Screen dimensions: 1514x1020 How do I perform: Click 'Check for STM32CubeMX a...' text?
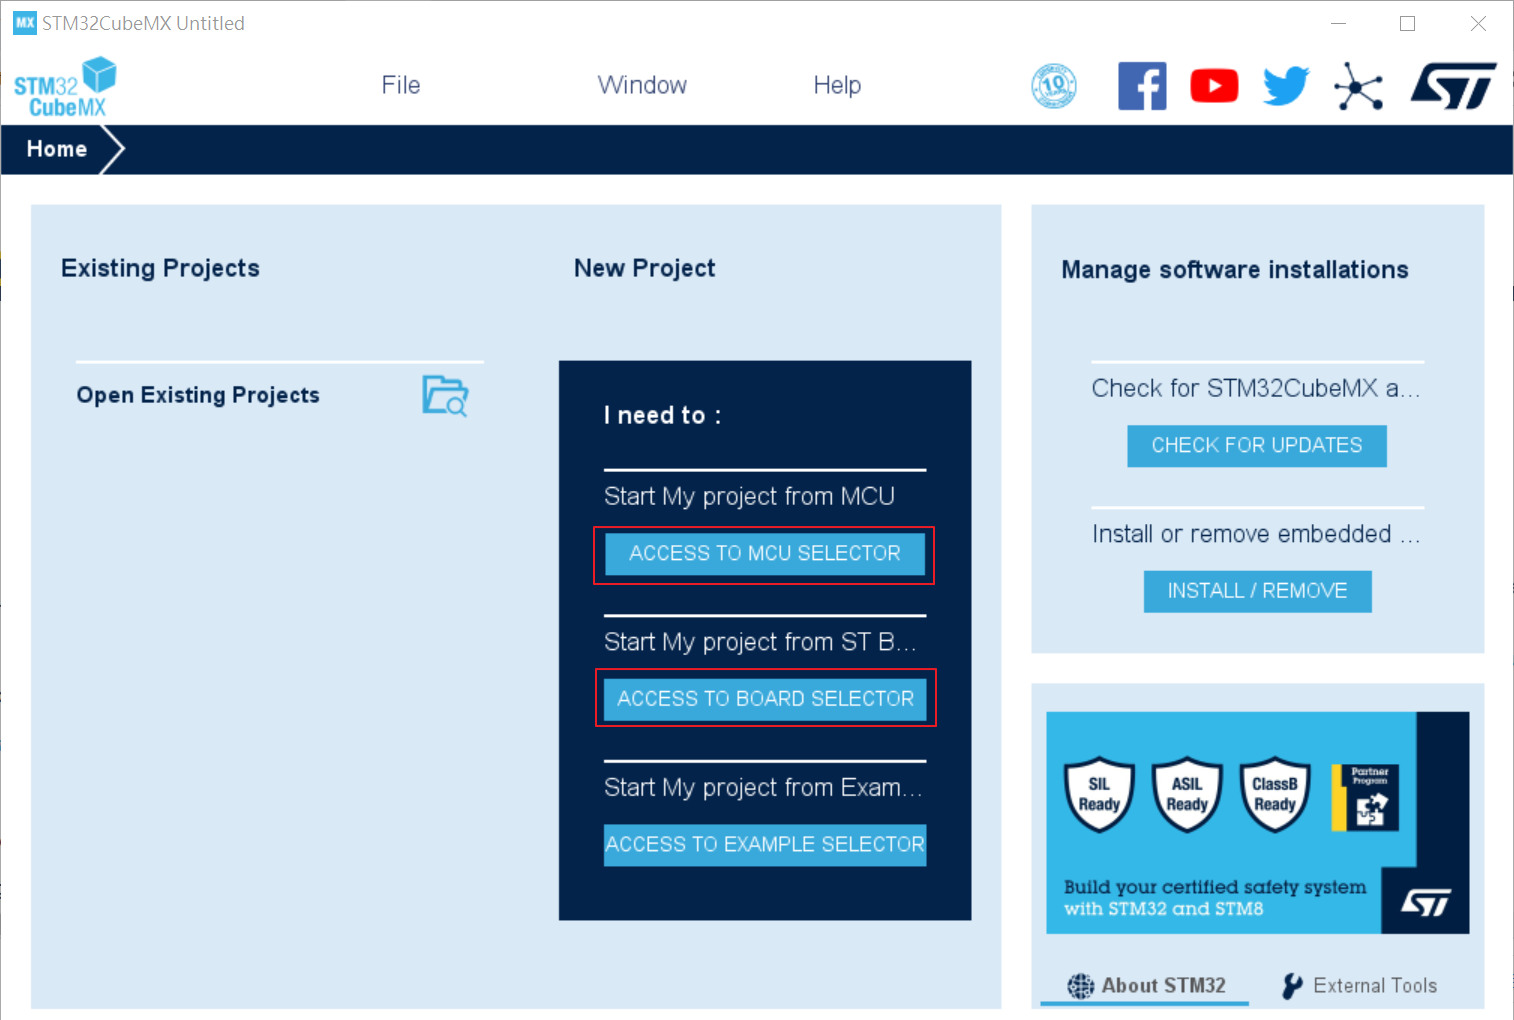pyautogui.click(x=1256, y=389)
